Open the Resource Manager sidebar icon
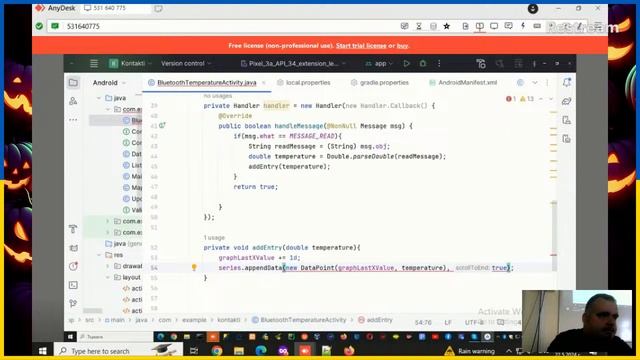Screen dimensions: 640x360 point(73,101)
